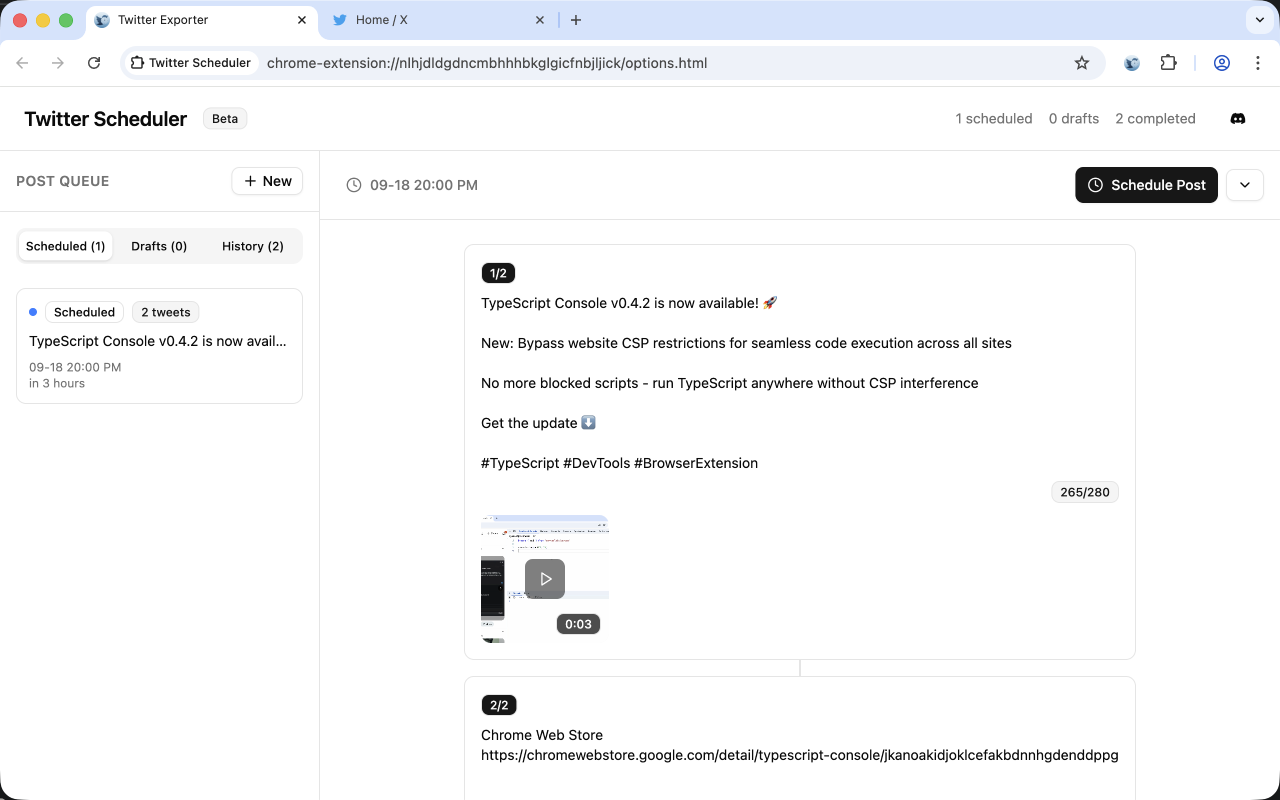1280x800 pixels.
Task: Close the Twitter Exporter tab
Action: point(302,20)
